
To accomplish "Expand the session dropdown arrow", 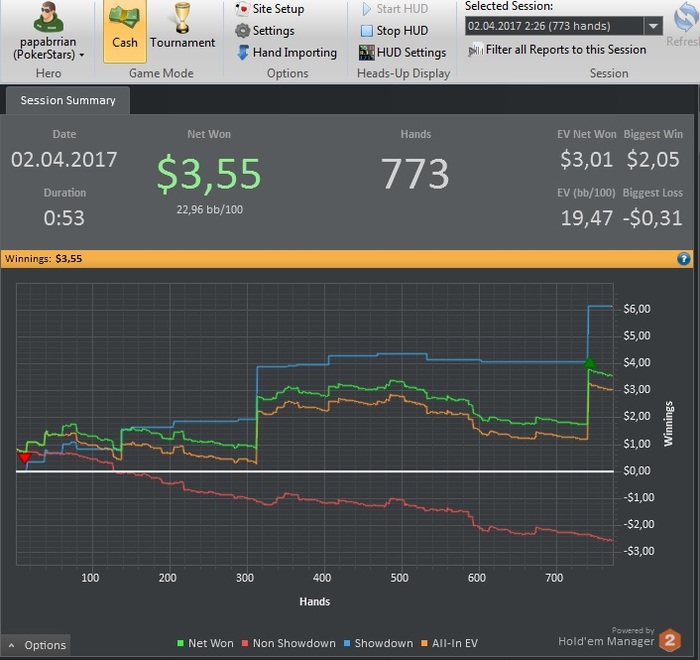I will point(653,26).
